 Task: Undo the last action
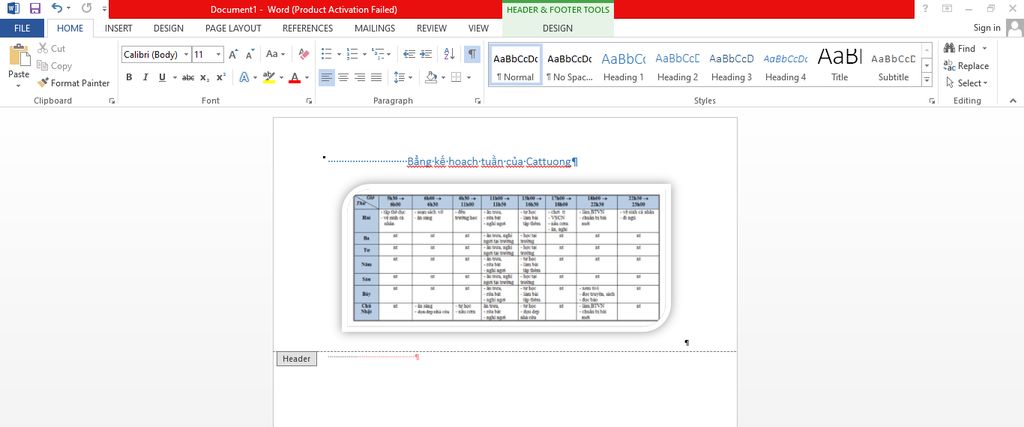click(57, 8)
